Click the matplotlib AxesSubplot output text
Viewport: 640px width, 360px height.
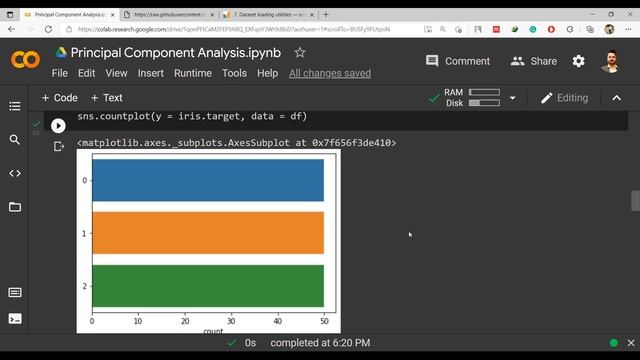(x=237, y=143)
